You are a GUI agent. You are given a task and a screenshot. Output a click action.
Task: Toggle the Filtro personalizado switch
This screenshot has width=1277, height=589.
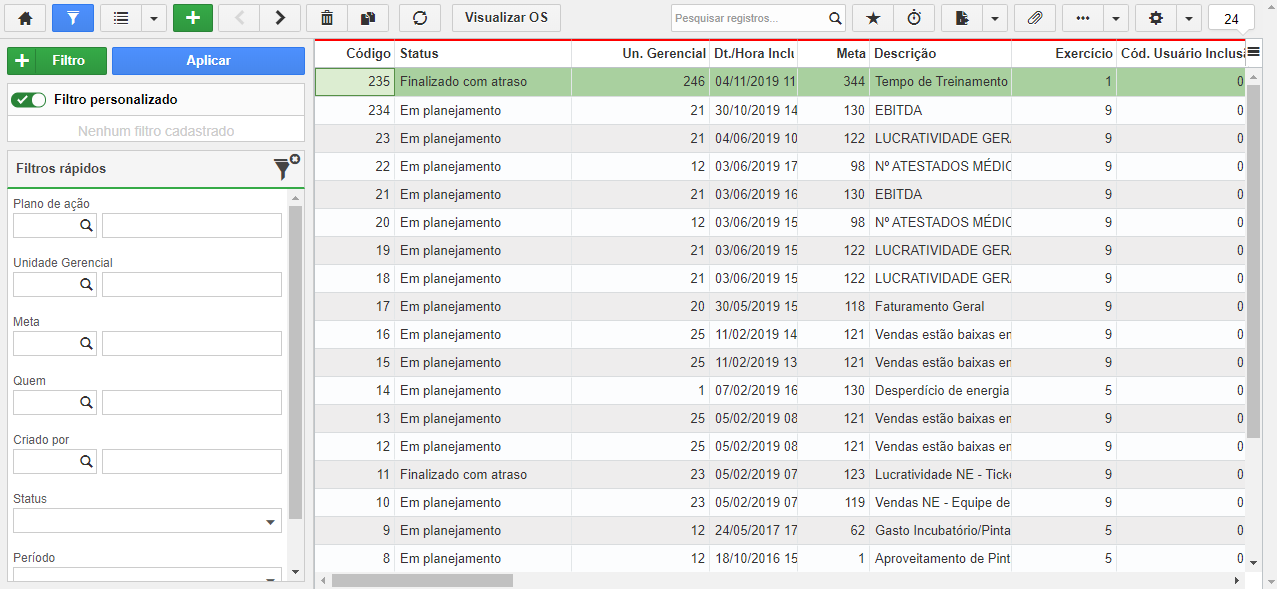(30, 100)
